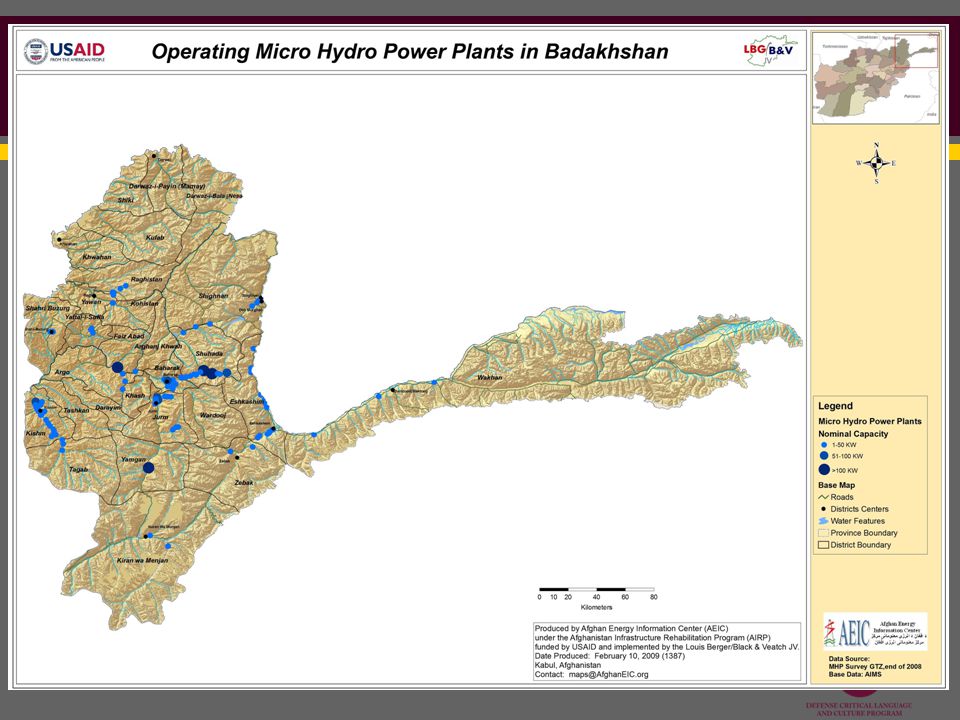960x720 pixels.
Task: Click the Darayim district label
Action: [108, 408]
